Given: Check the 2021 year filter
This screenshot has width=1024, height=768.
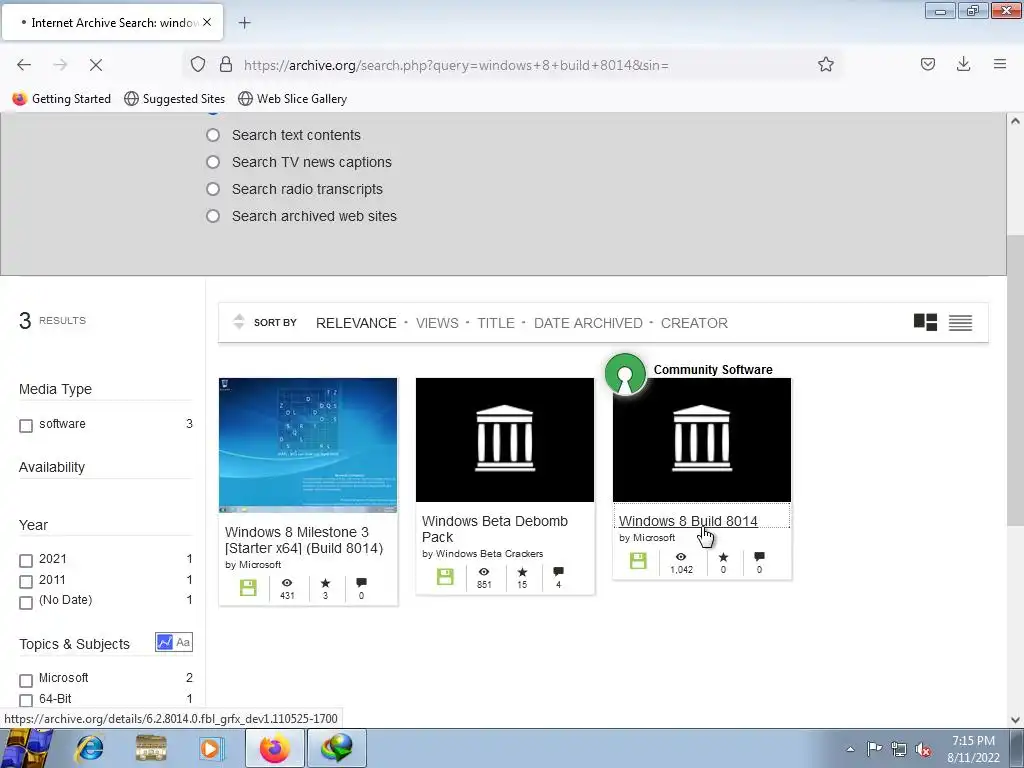Looking at the screenshot, I should click(26, 561).
